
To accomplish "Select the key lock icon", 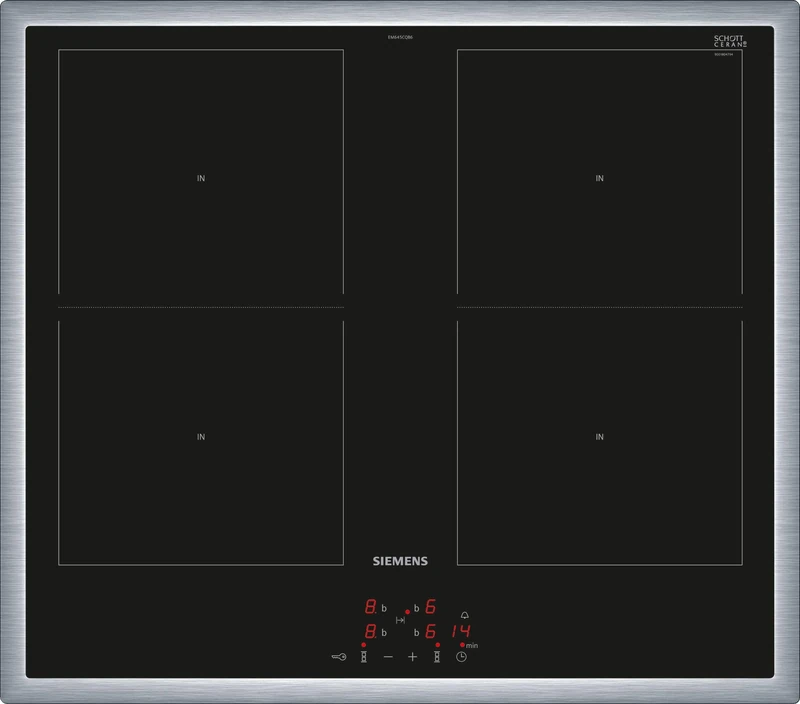I will tap(338, 657).
